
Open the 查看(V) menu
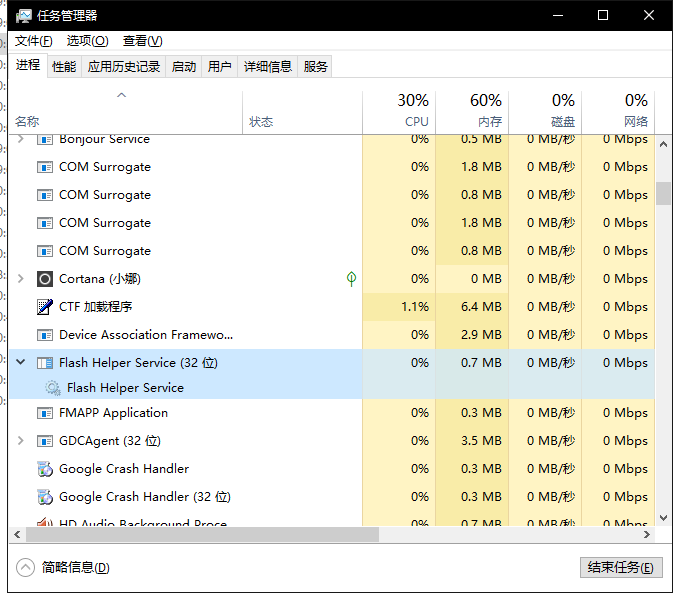point(143,41)
